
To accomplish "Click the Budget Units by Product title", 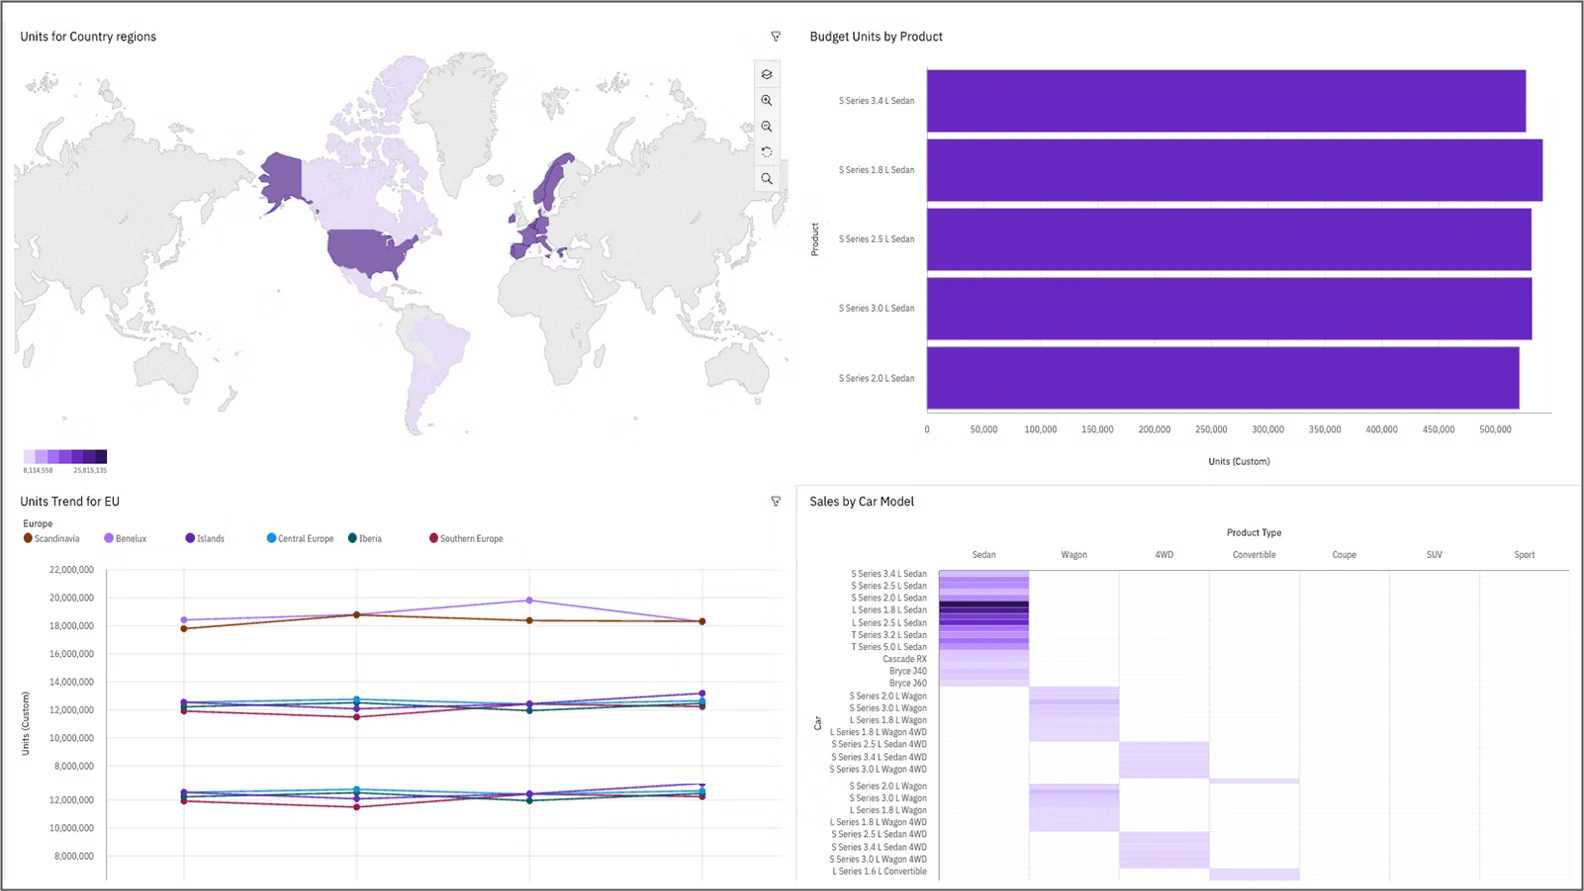I will pyautogui.click(x=876, y=37).
